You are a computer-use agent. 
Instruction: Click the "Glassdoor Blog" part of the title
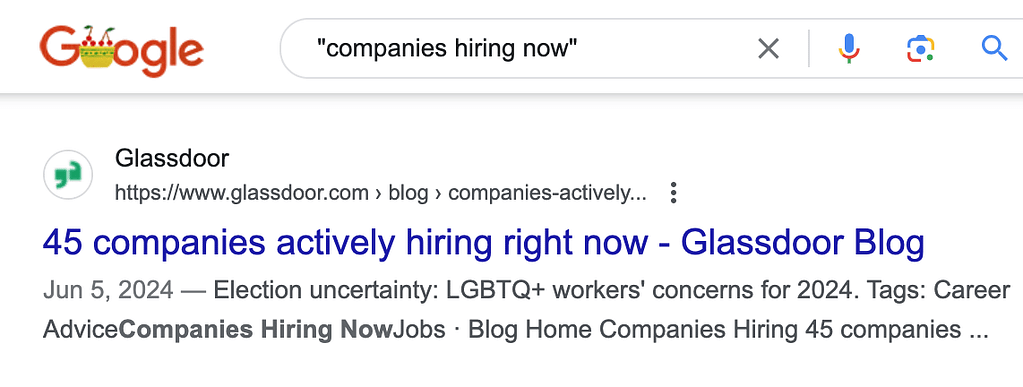pyautogui.click(x=802, y=242)
